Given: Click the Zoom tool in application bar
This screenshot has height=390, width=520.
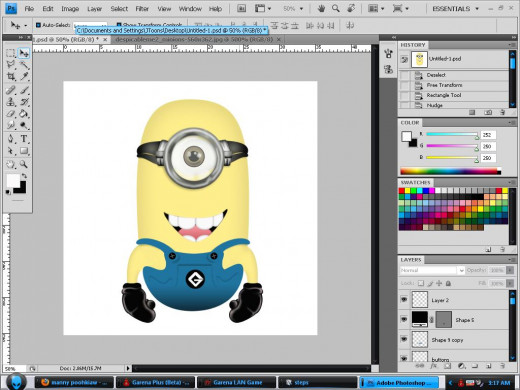Looking at the screenshot, I should point(336,9).
